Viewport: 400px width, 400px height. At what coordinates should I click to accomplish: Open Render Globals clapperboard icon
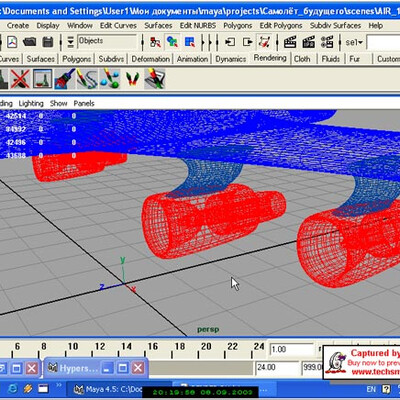[x=327, y=42]
